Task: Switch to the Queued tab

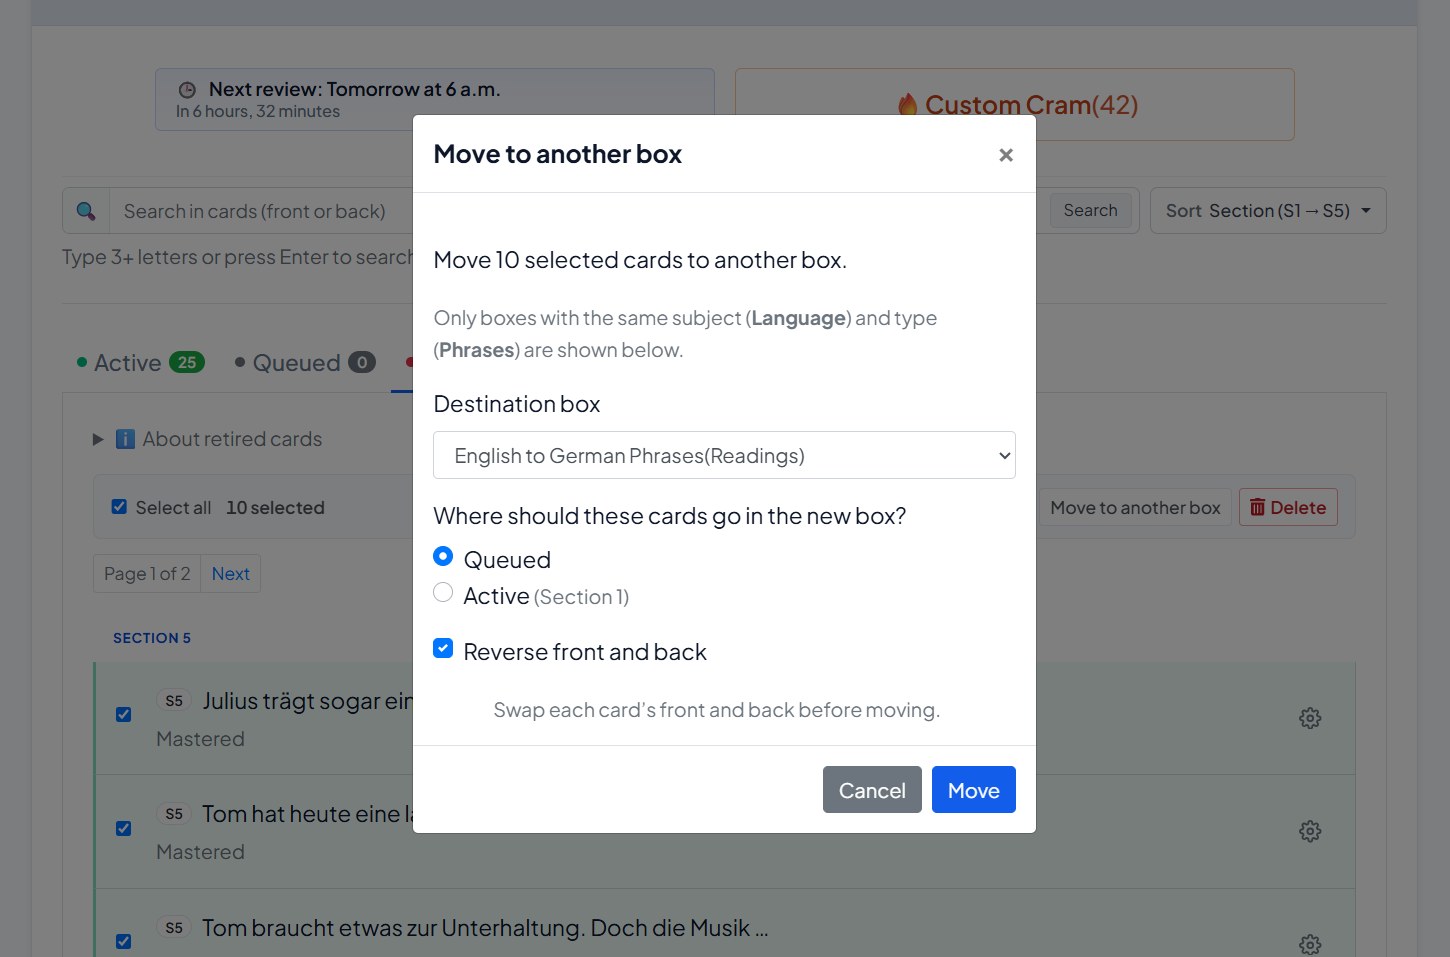Action: click(x=305, y=363)
